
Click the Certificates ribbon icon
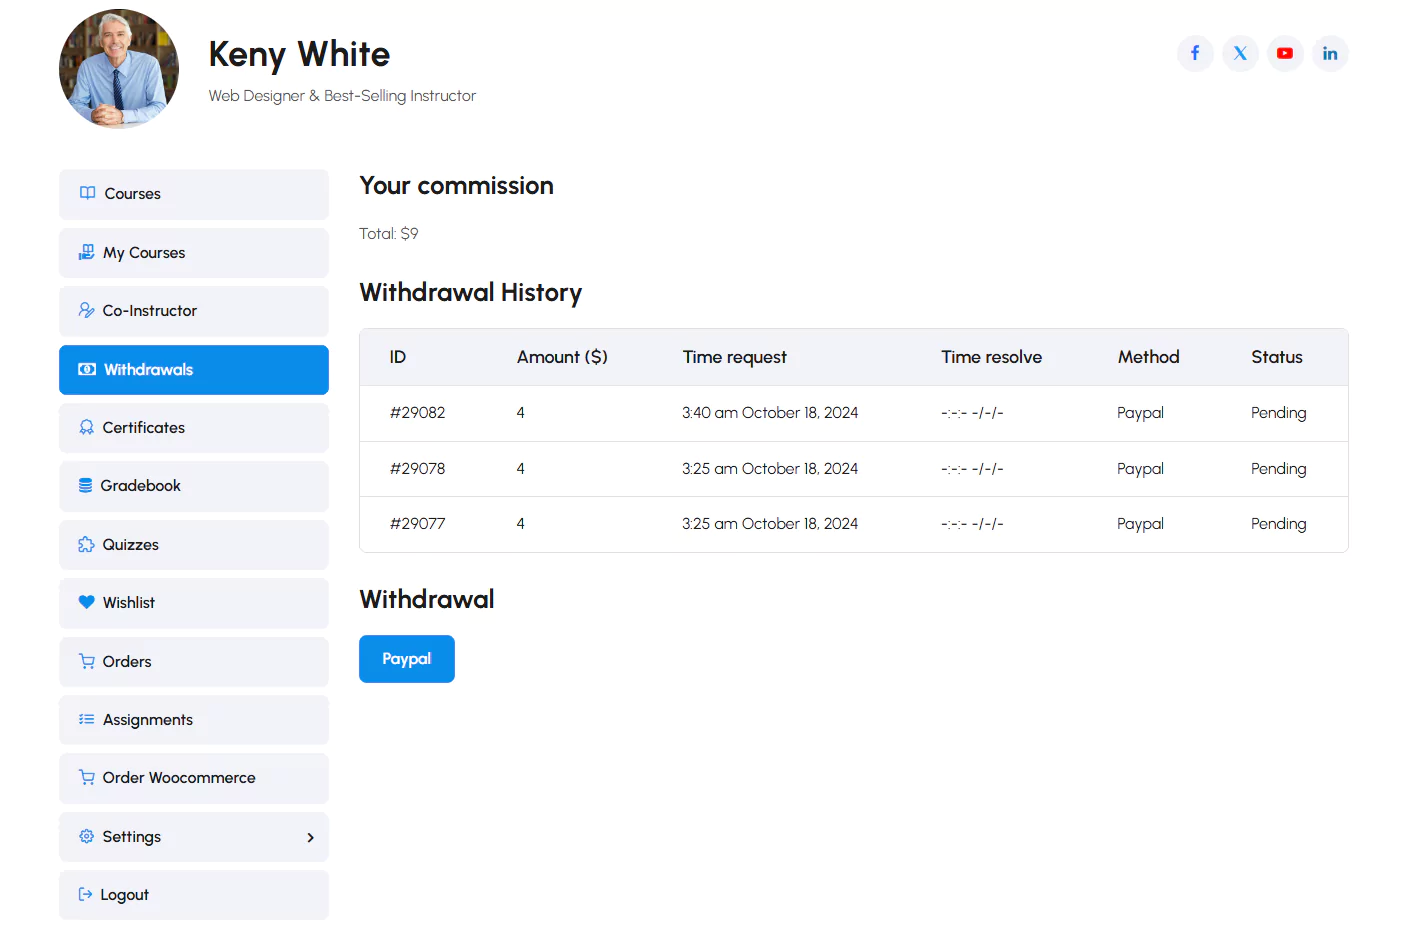pos(87,427)
